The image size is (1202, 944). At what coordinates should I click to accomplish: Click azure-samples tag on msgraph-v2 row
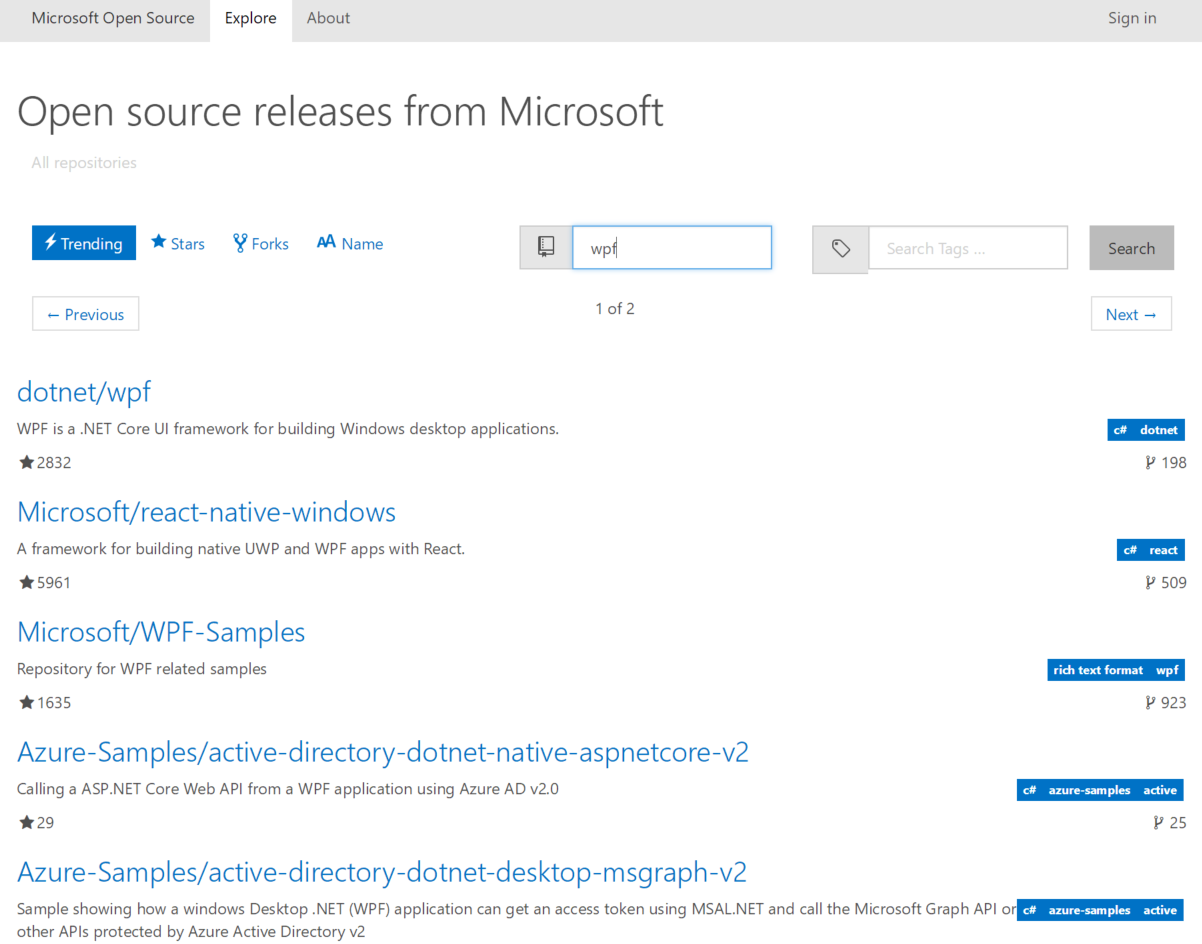coord(1089,910)
